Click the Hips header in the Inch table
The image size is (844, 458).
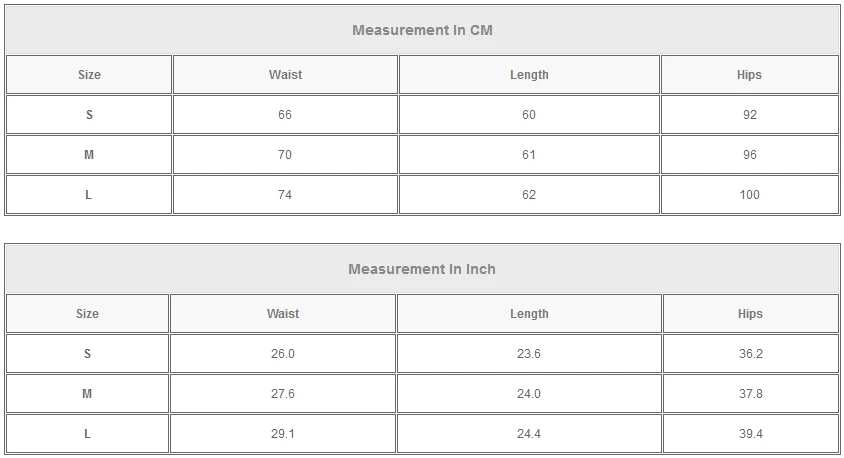tap(750, 314)
